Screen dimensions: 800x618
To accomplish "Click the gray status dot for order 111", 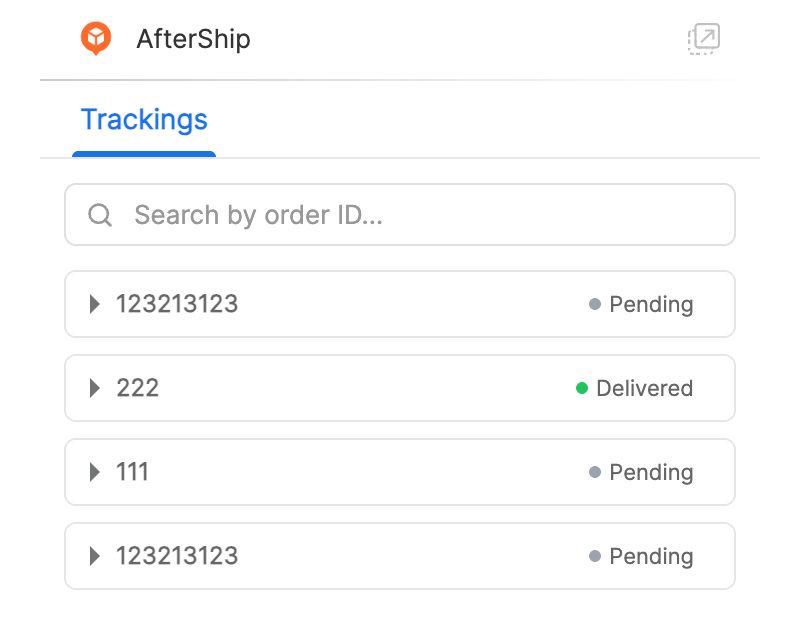I will point(595,472).
